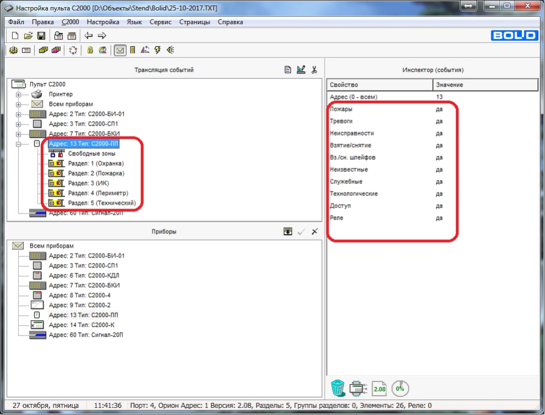Open a configuration file from disk
Screen dimensions: 545x415
tap(28, 35)
